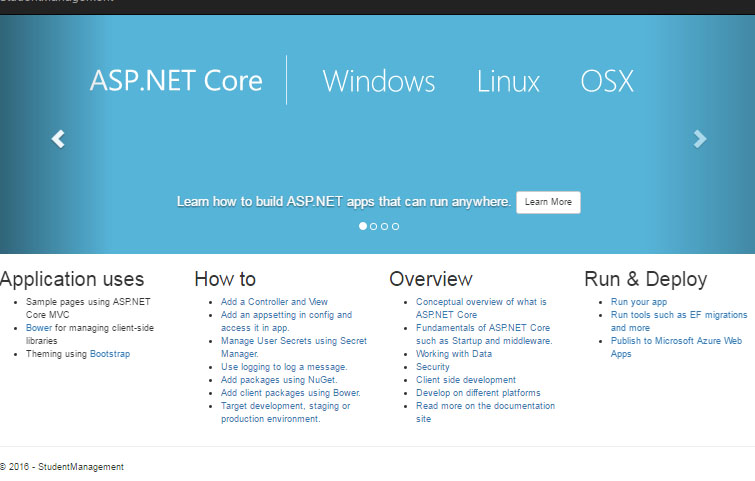Viewport: 755px width, 481px height.
Task: Click the Linux text in banner
Action: click(508, 81)
